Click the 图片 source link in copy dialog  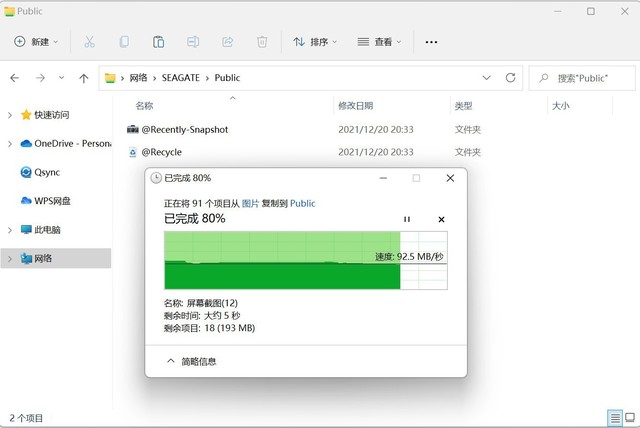pyautogui.click(x=250, y=203)
